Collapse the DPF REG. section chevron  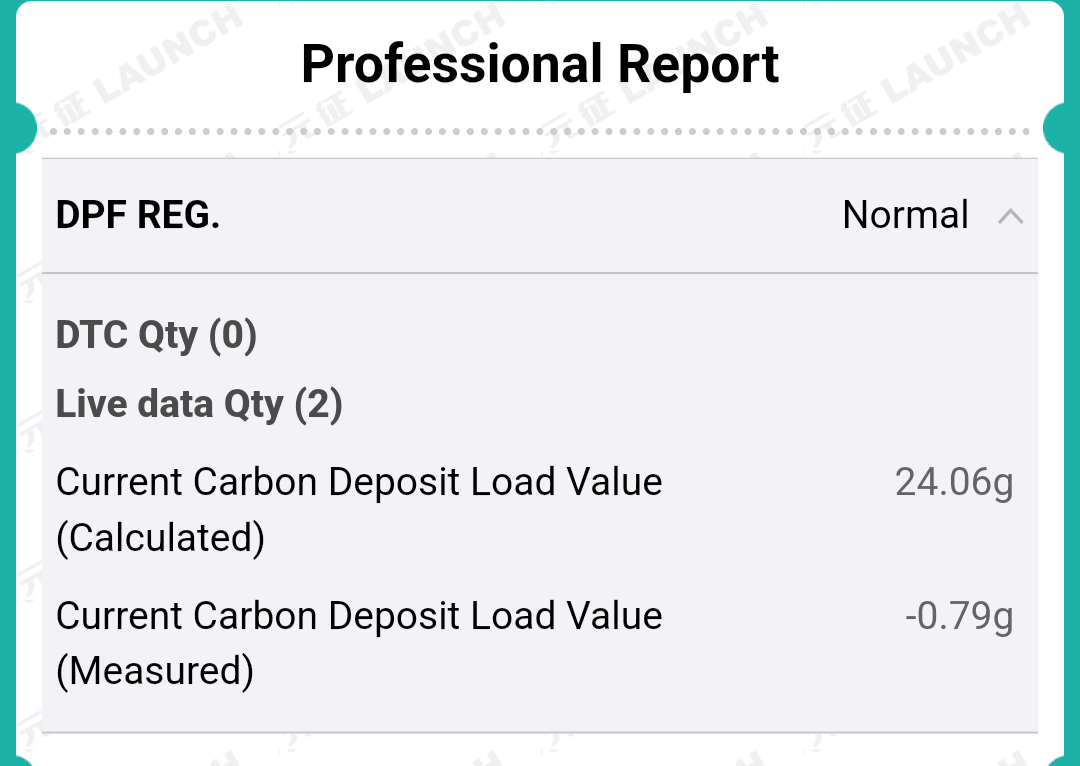pyautogui.click(x=1011, y=216)
